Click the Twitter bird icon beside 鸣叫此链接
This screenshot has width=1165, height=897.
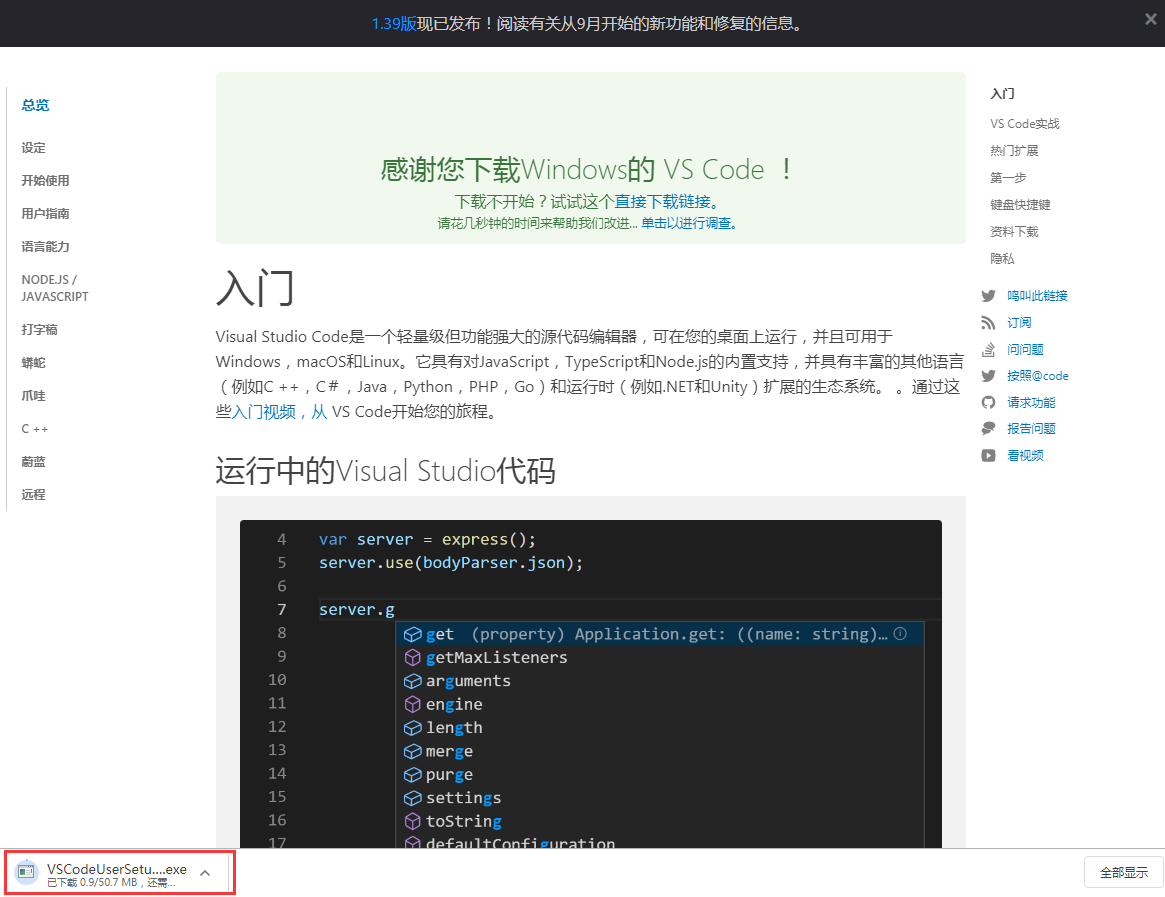[989, 295]
